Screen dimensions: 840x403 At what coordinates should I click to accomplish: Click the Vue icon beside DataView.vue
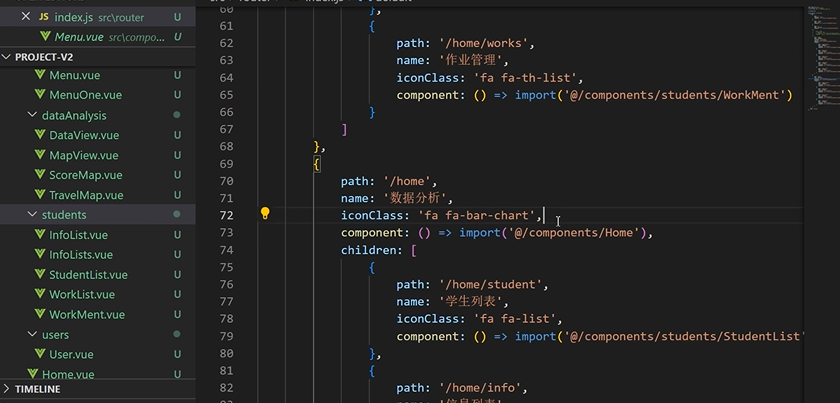coord(40,135)
